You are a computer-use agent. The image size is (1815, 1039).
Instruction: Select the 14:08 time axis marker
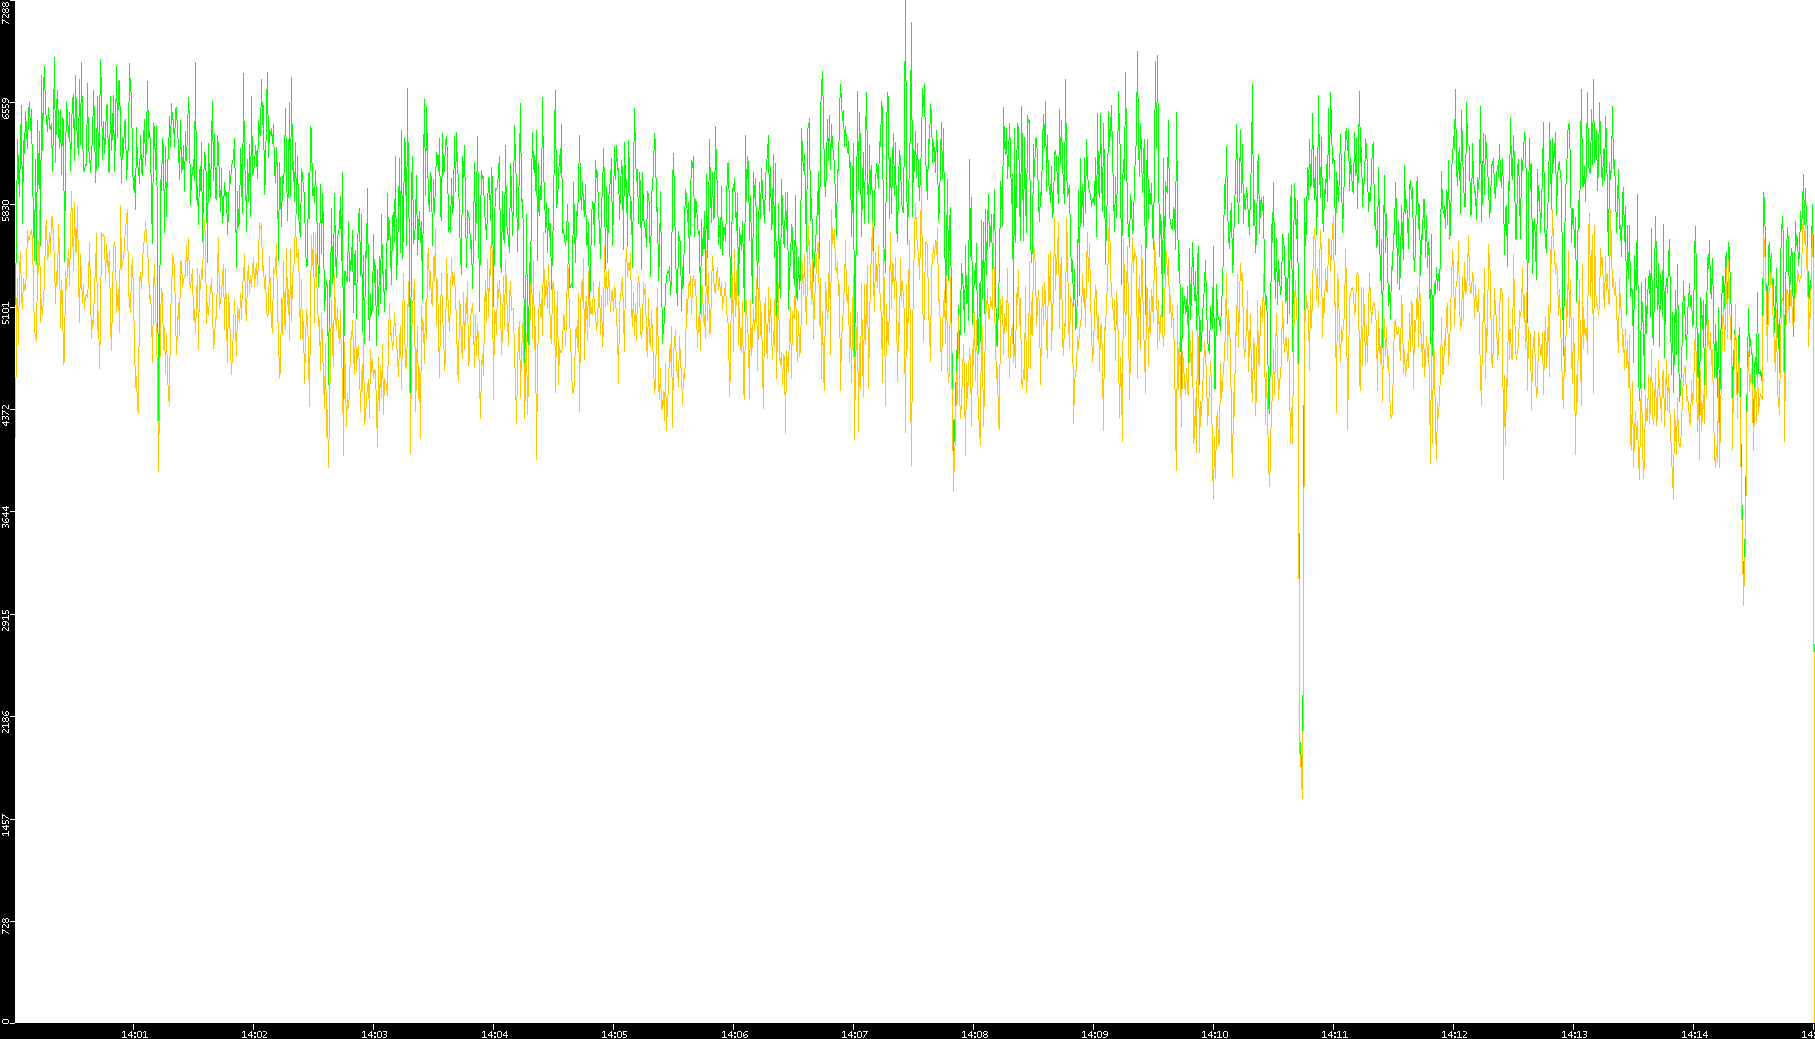(974, 1034)
